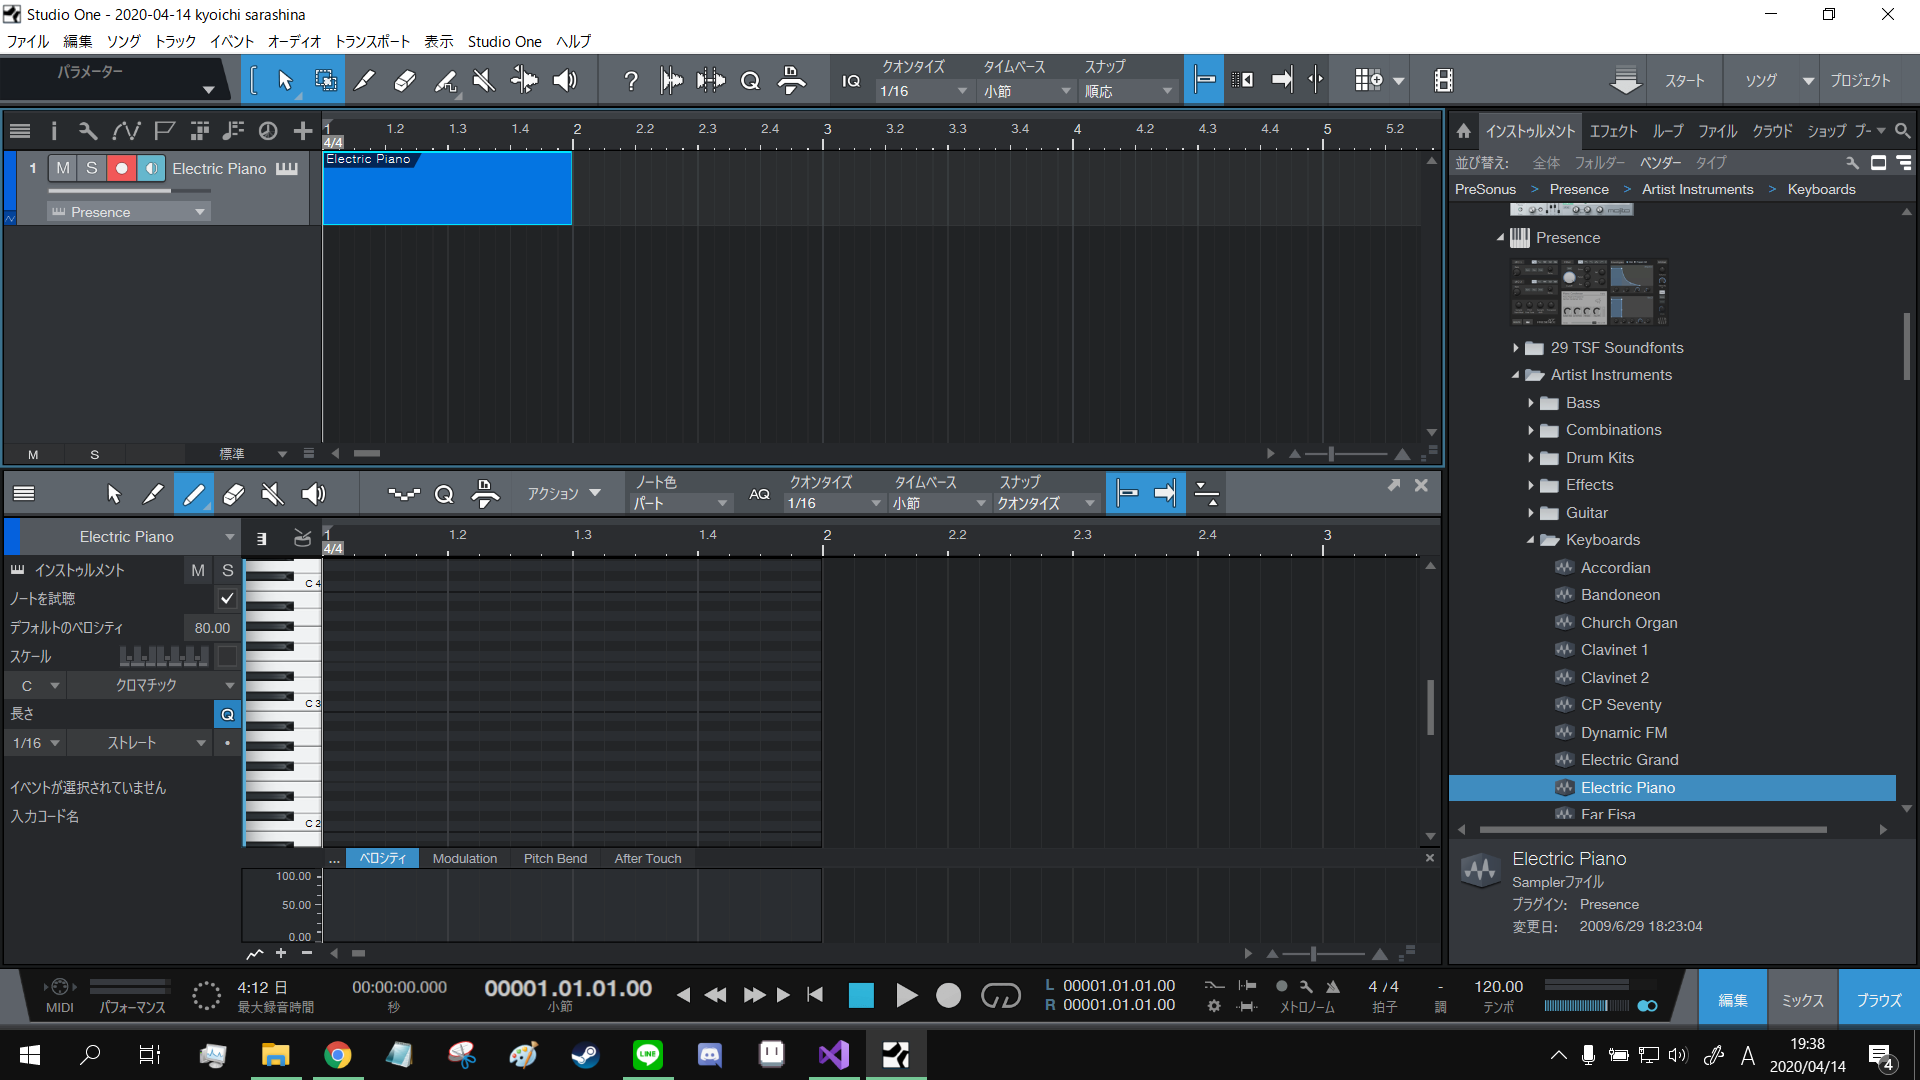Open the トランスポート menu
The height and width of the screenshot is (1080, 1920).
(x=372, y=41)
